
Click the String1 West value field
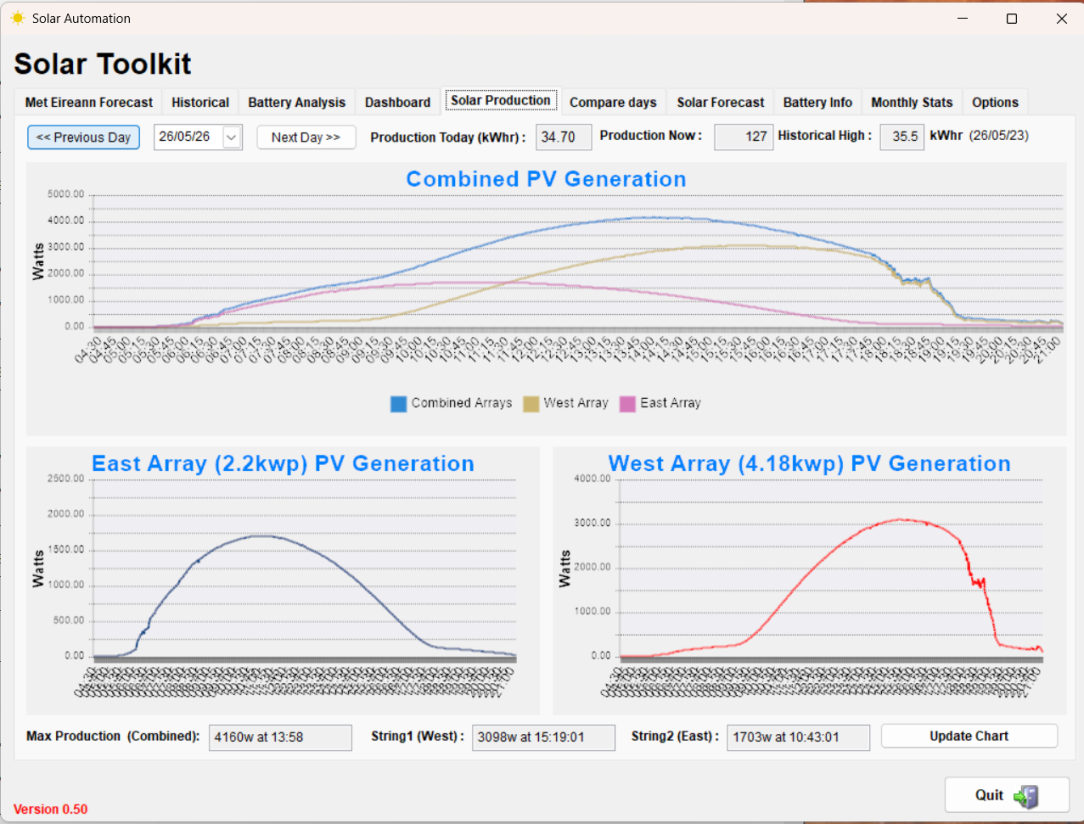pos(543,737)
